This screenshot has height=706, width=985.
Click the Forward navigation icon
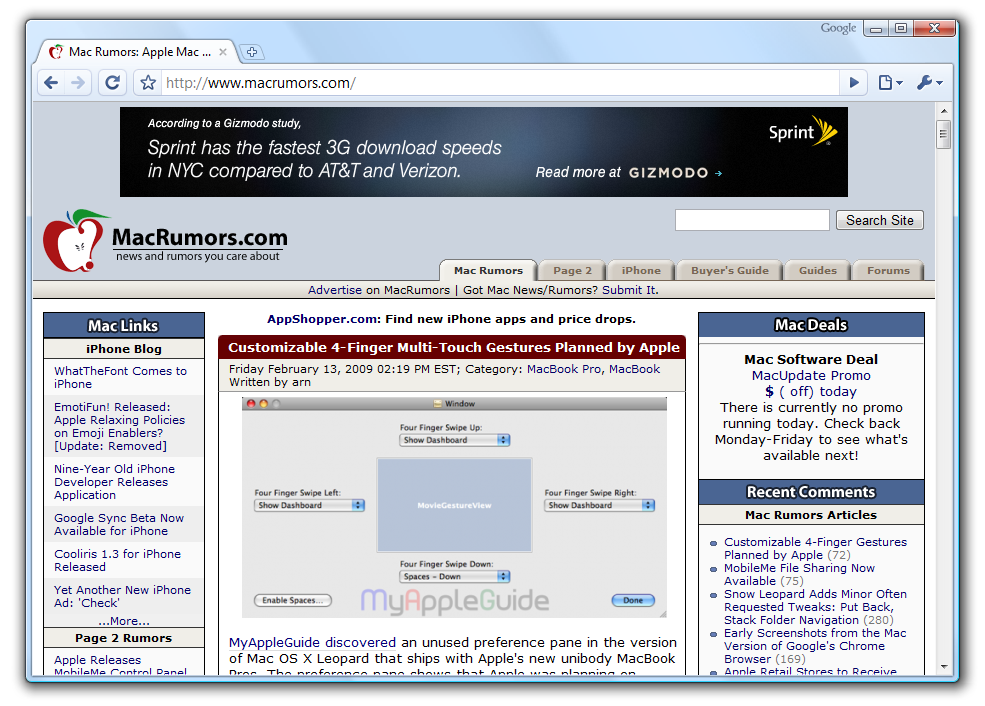tap(78, 82)
